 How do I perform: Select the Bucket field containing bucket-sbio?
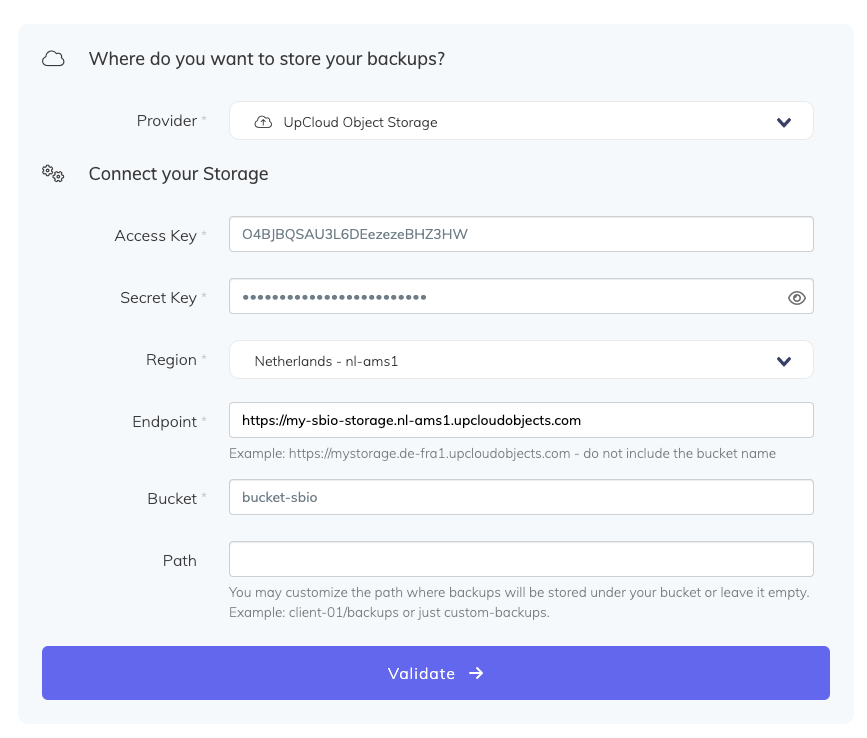tap(520, 497)
